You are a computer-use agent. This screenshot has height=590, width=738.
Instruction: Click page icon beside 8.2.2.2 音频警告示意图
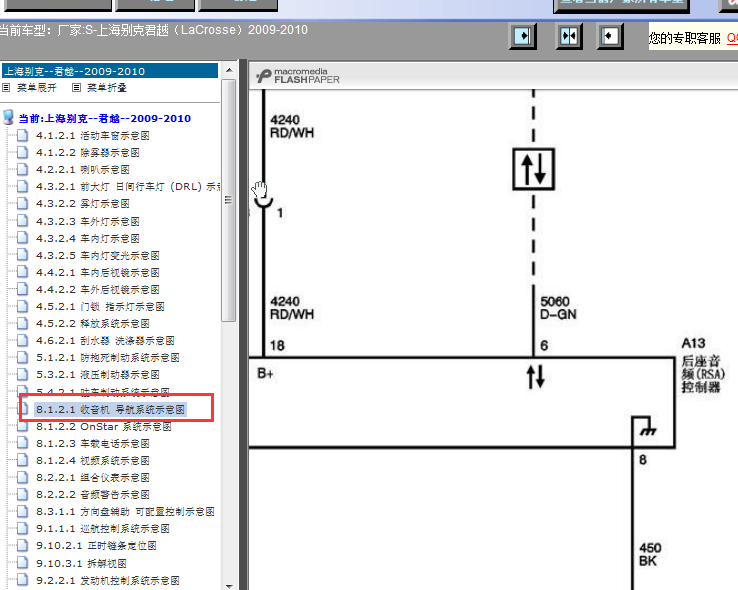(x=22, y=494)
